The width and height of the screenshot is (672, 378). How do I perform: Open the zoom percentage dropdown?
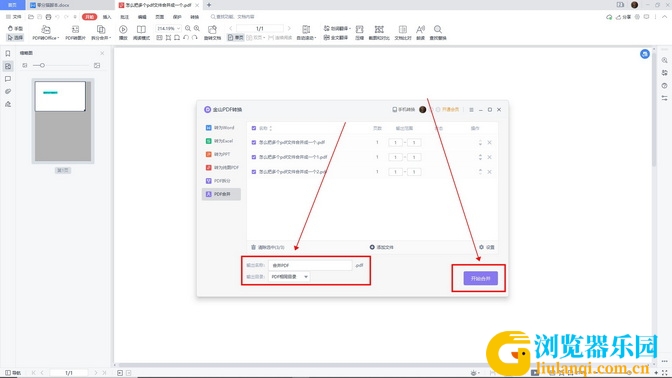pyautogui.click(x=168, y=29)
